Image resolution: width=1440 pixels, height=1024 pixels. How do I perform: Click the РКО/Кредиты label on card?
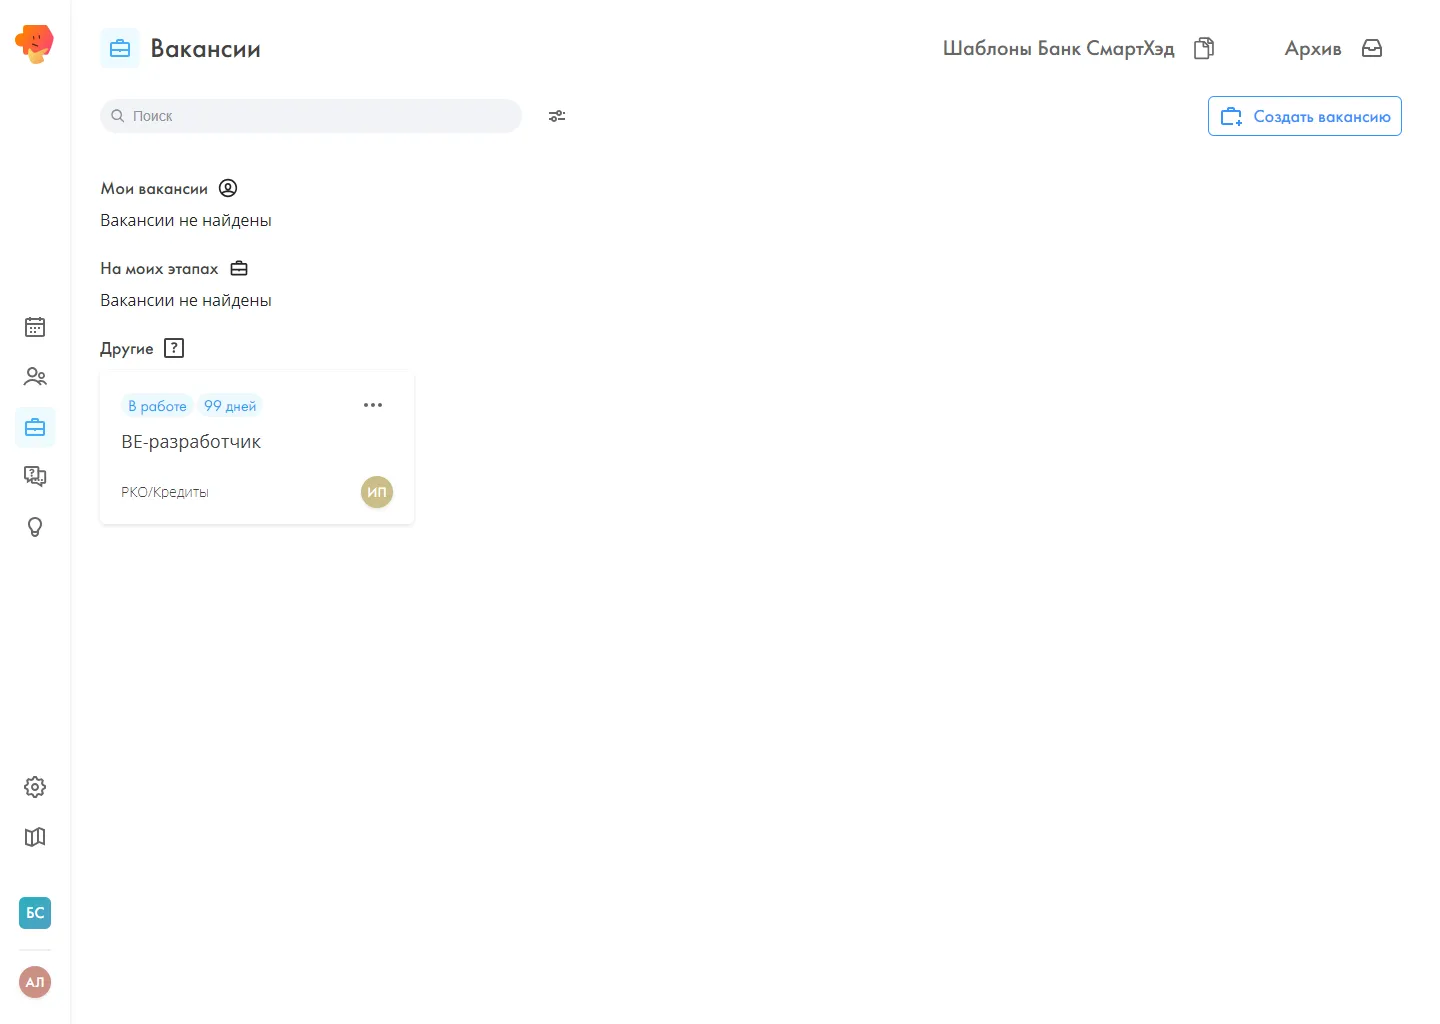pos(165,492)
